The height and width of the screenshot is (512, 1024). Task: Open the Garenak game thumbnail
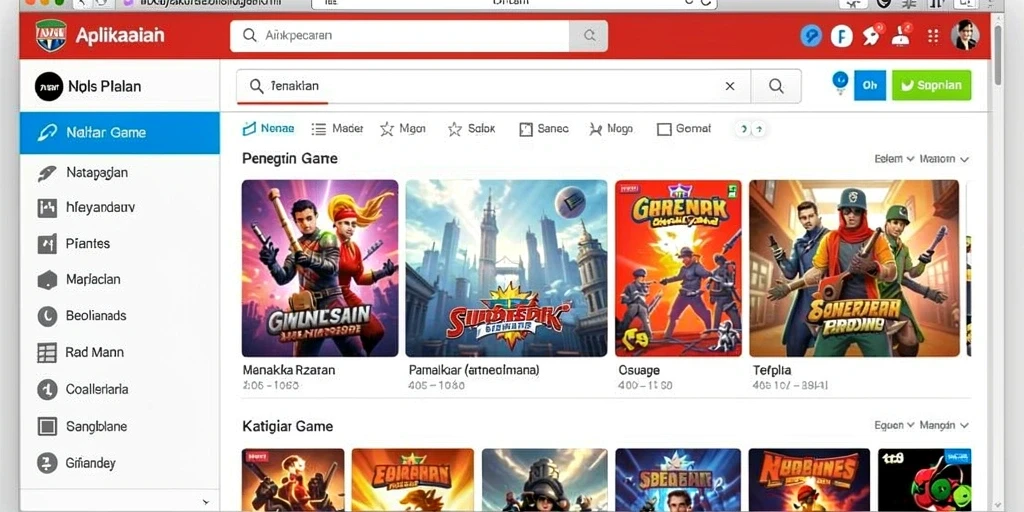point(678,268)
